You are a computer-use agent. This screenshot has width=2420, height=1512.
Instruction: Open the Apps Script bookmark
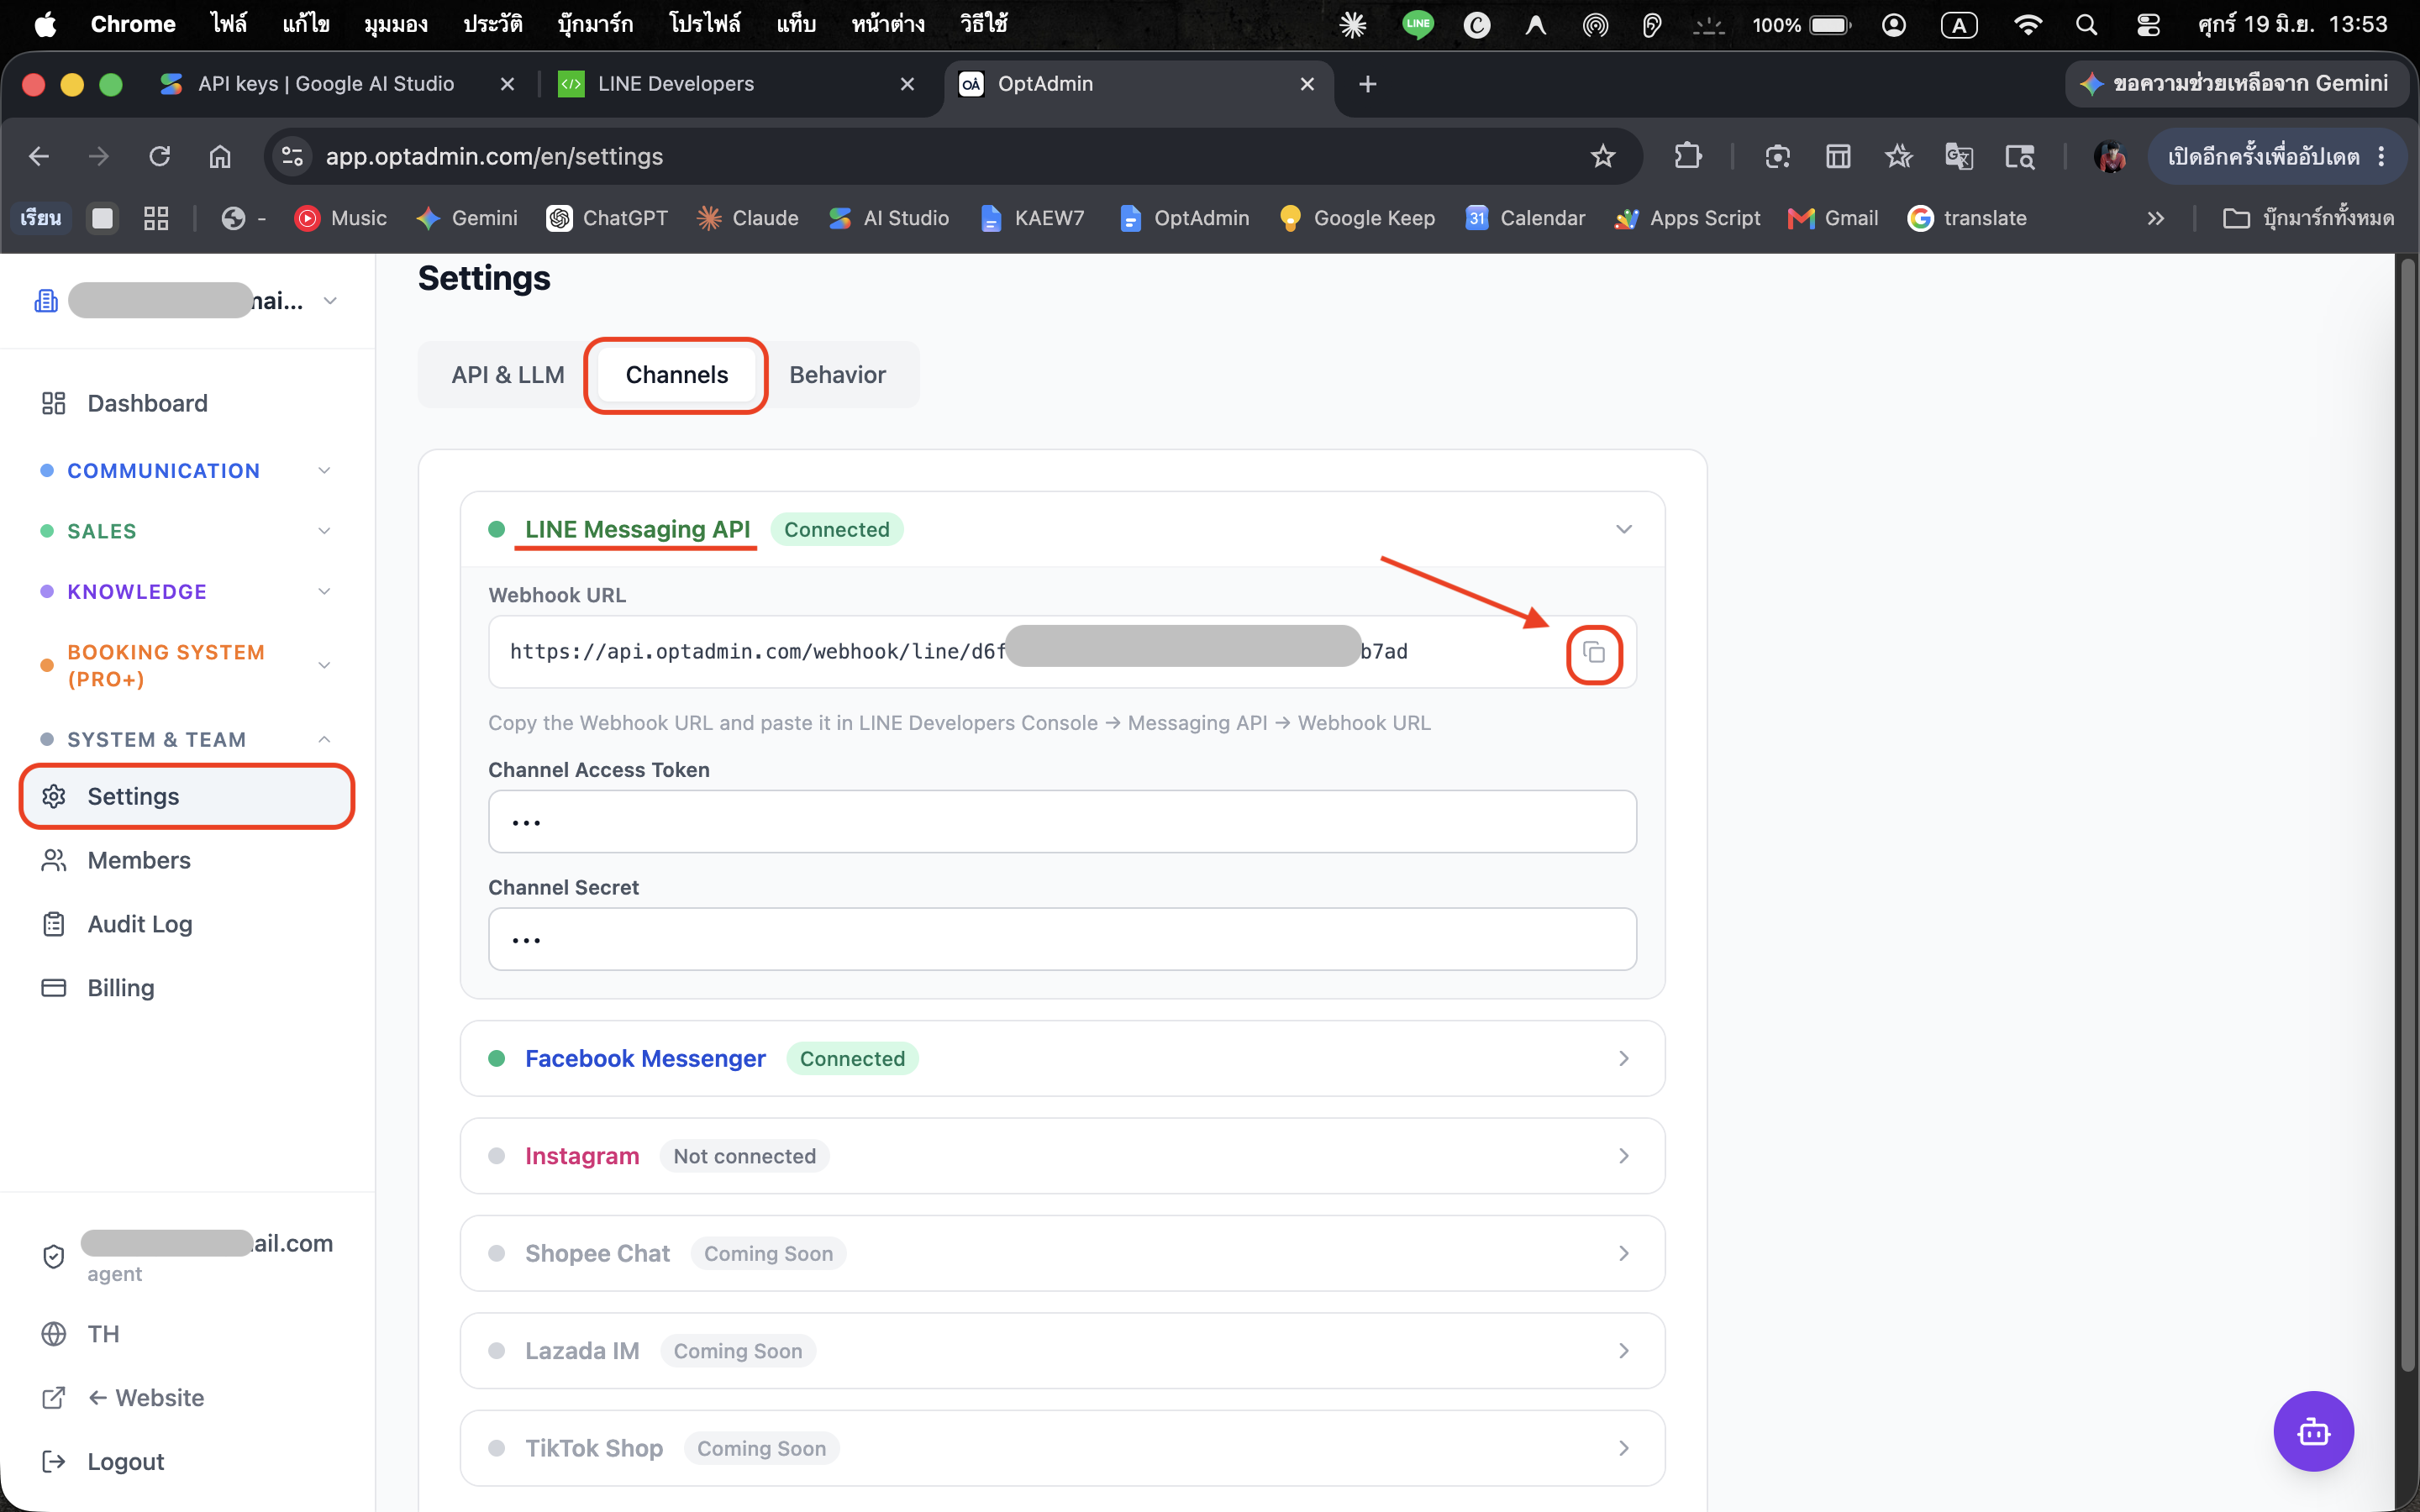1687,218
